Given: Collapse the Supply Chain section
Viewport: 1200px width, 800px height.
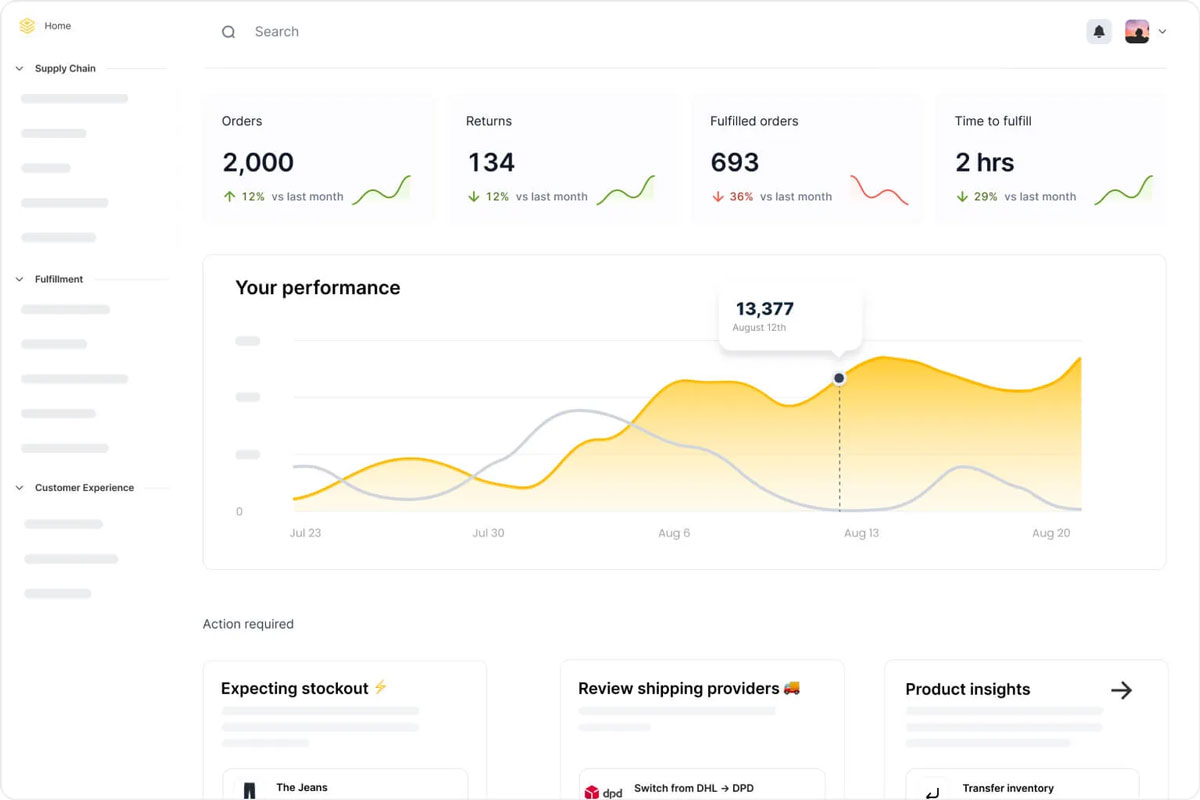Looking at the screenshot, I should (x=19, y=69).
